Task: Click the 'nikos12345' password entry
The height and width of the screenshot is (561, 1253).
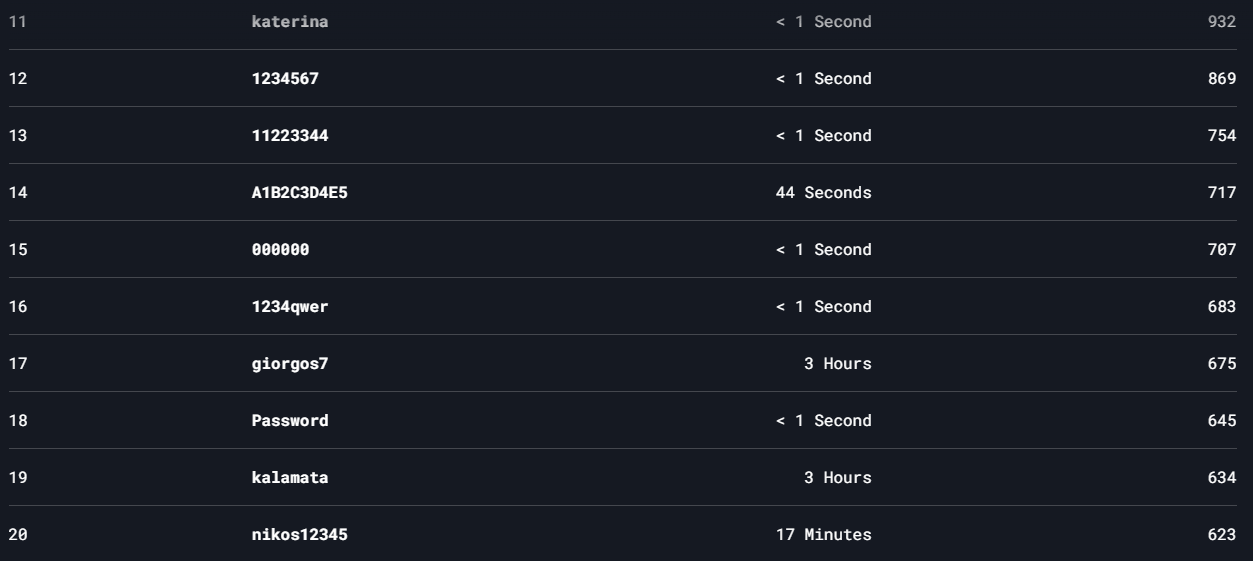Action: tap(299, 534)
